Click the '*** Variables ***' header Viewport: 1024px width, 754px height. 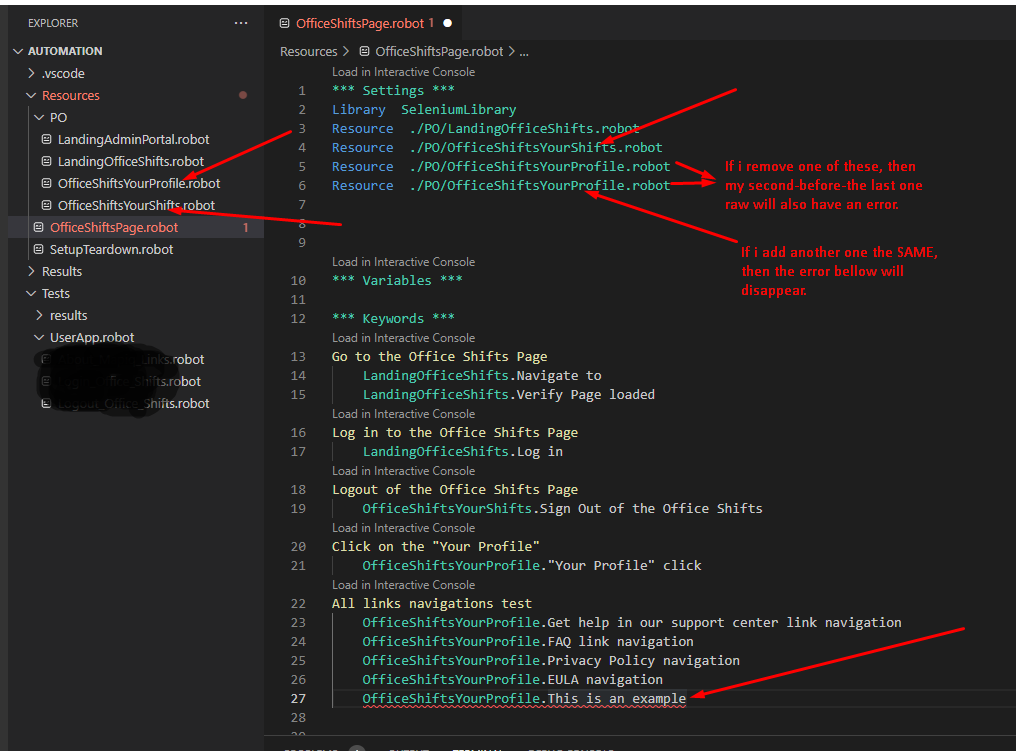tap(397, 281)
